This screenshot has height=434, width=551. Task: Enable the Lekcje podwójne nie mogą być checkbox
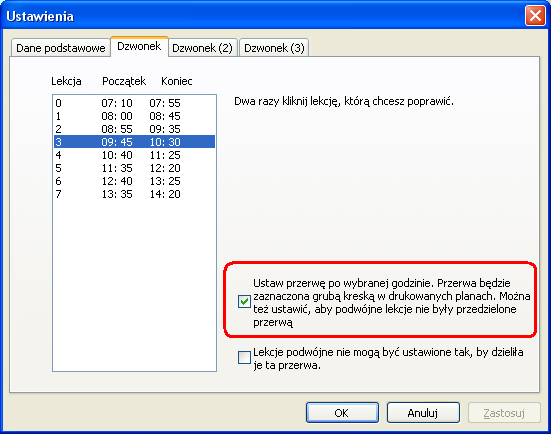tap(244, 357)
